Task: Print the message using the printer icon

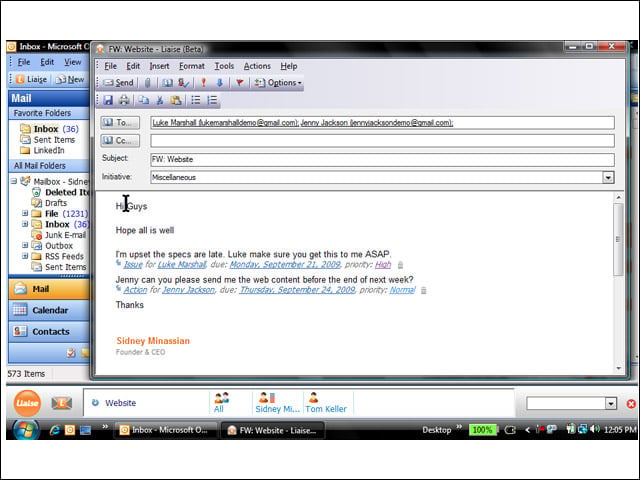Action: [x=124, y=100]
